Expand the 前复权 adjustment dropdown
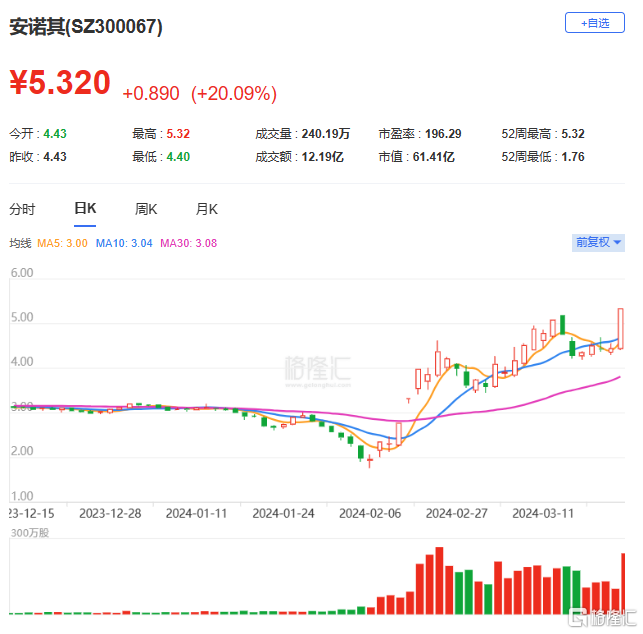643x634 pixels. click(x=597, y=242)
